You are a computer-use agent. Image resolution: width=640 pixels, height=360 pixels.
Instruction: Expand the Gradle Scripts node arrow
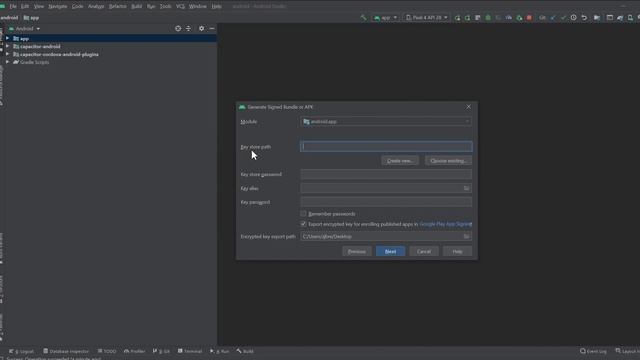pos(7,62)
